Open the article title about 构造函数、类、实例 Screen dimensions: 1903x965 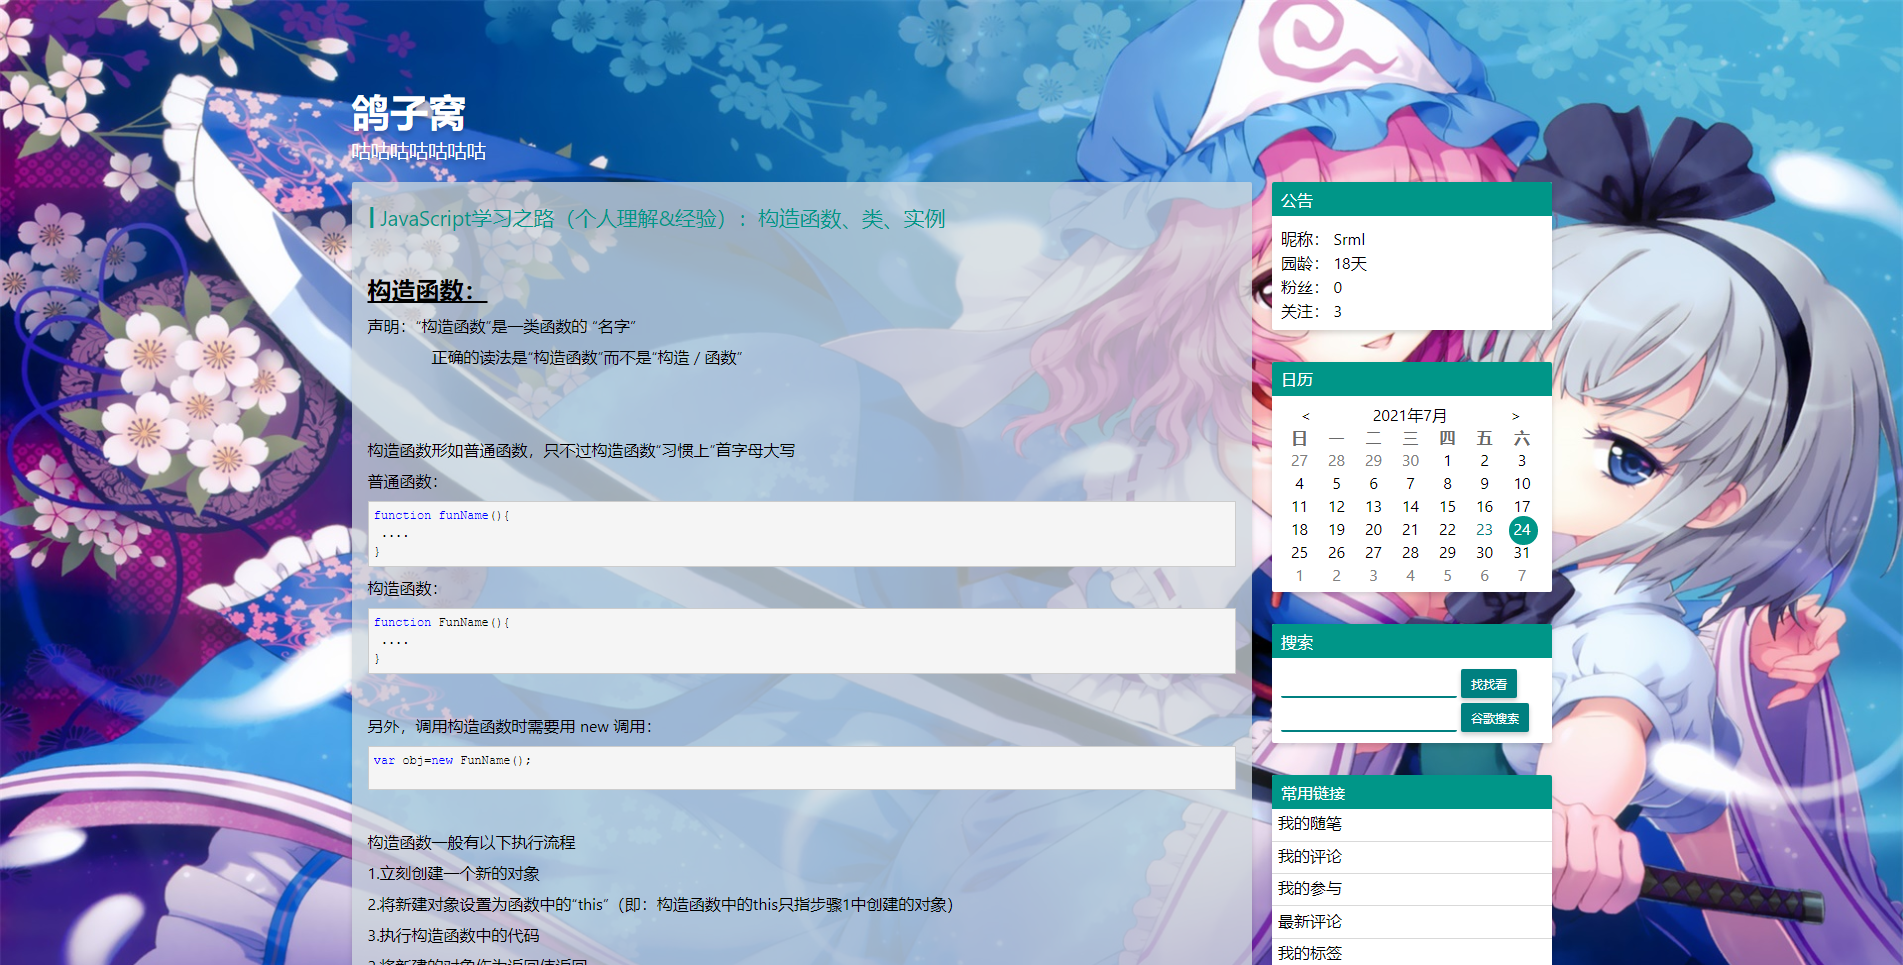[x=661, y=218]
